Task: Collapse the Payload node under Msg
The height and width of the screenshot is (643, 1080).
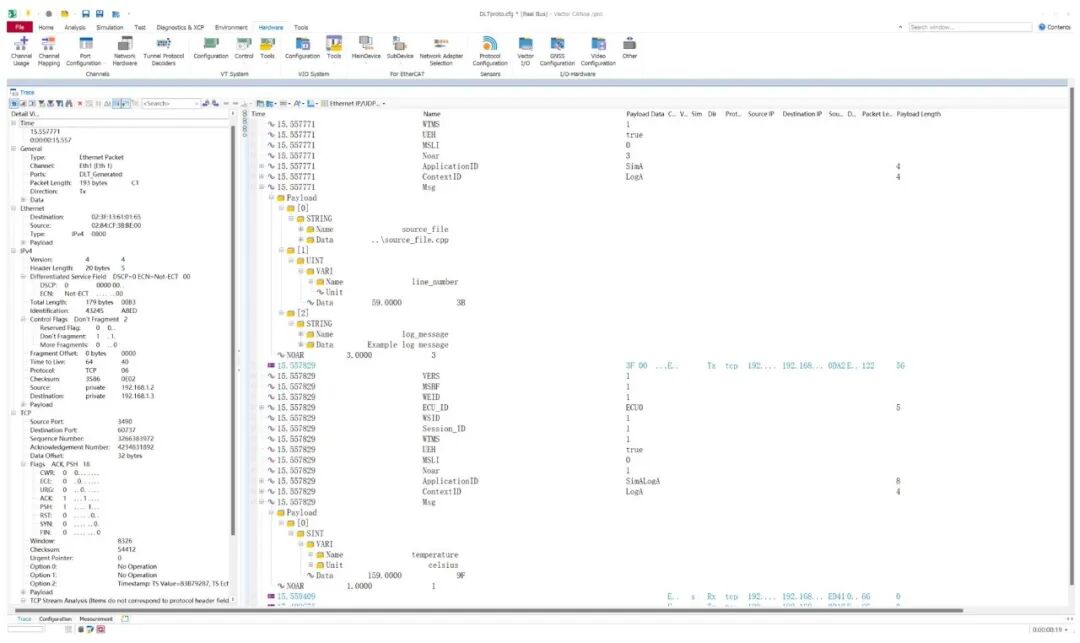Action: (270, 198)
